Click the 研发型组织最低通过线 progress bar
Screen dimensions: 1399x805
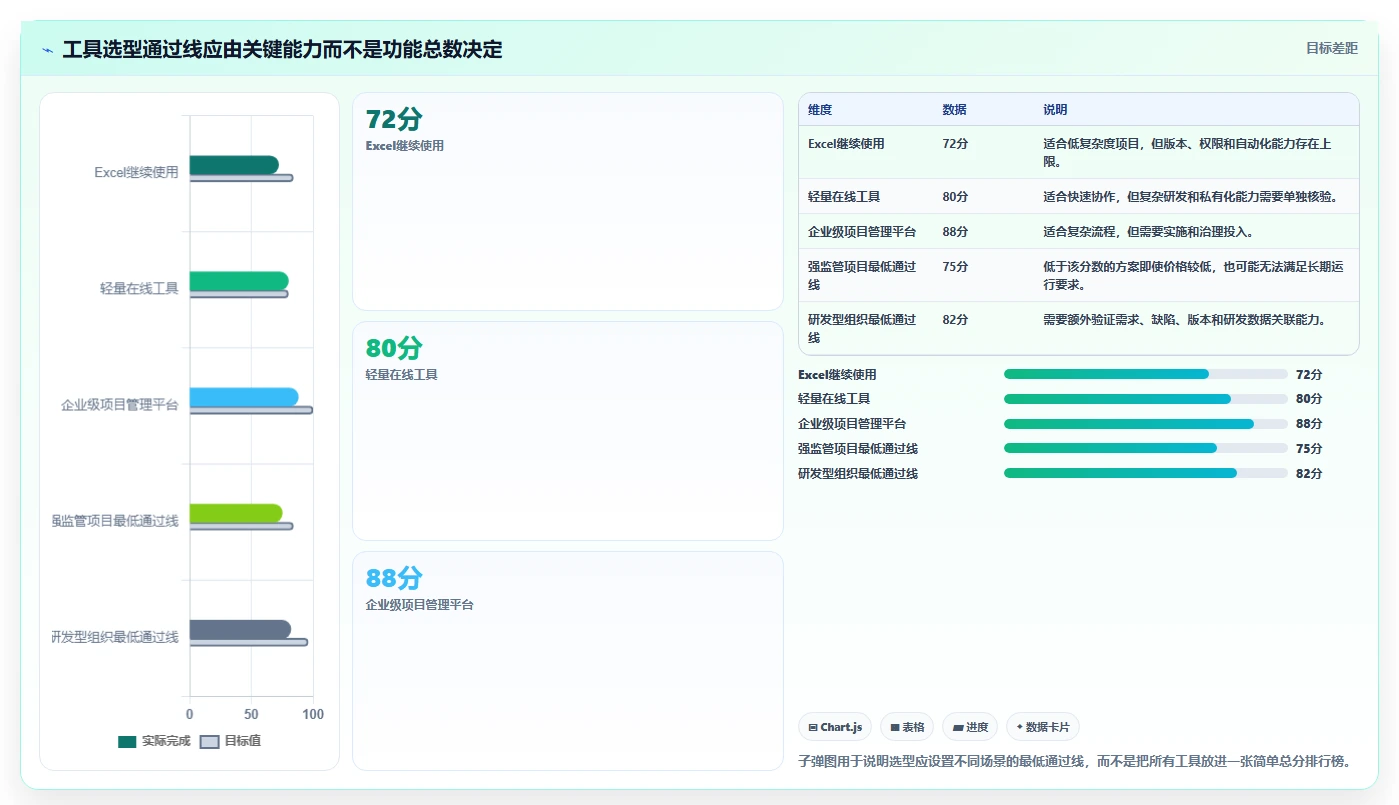coord(1145,473)
